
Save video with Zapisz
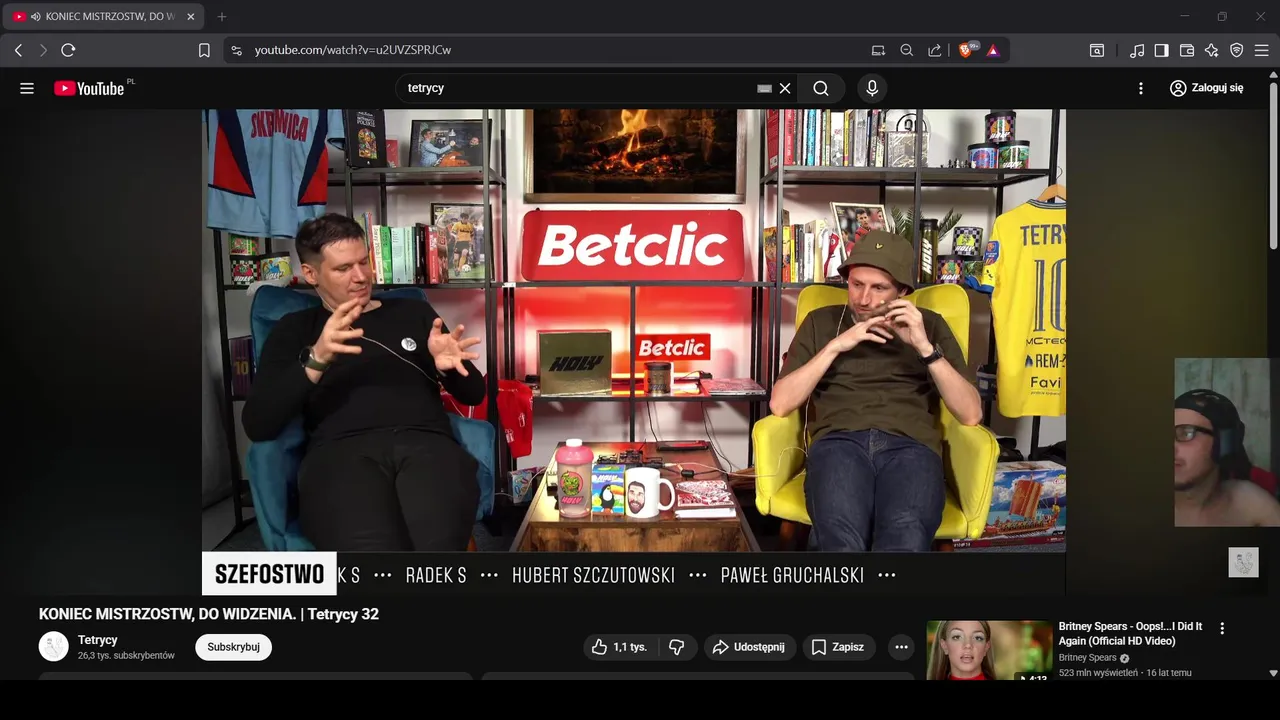click(x=838, y=647)
